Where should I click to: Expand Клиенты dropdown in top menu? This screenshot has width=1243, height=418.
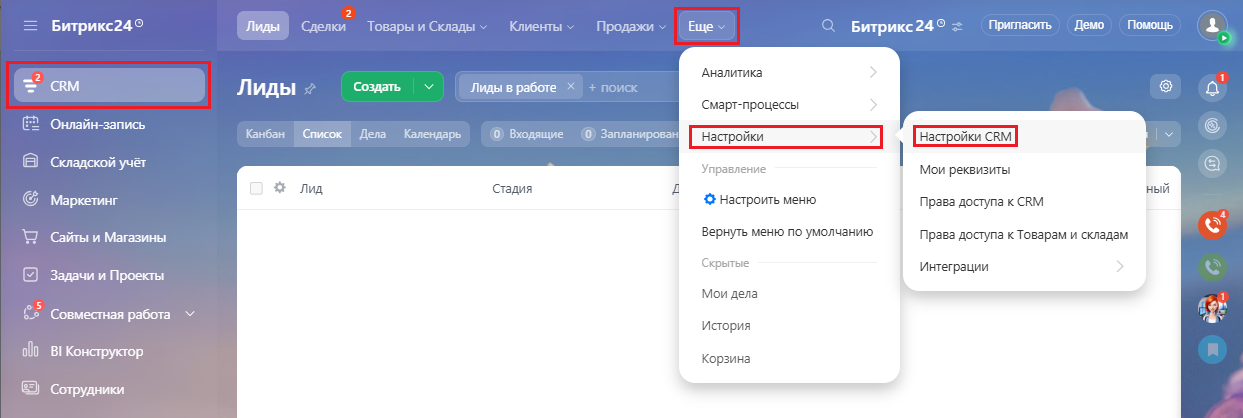pos(540,26)
